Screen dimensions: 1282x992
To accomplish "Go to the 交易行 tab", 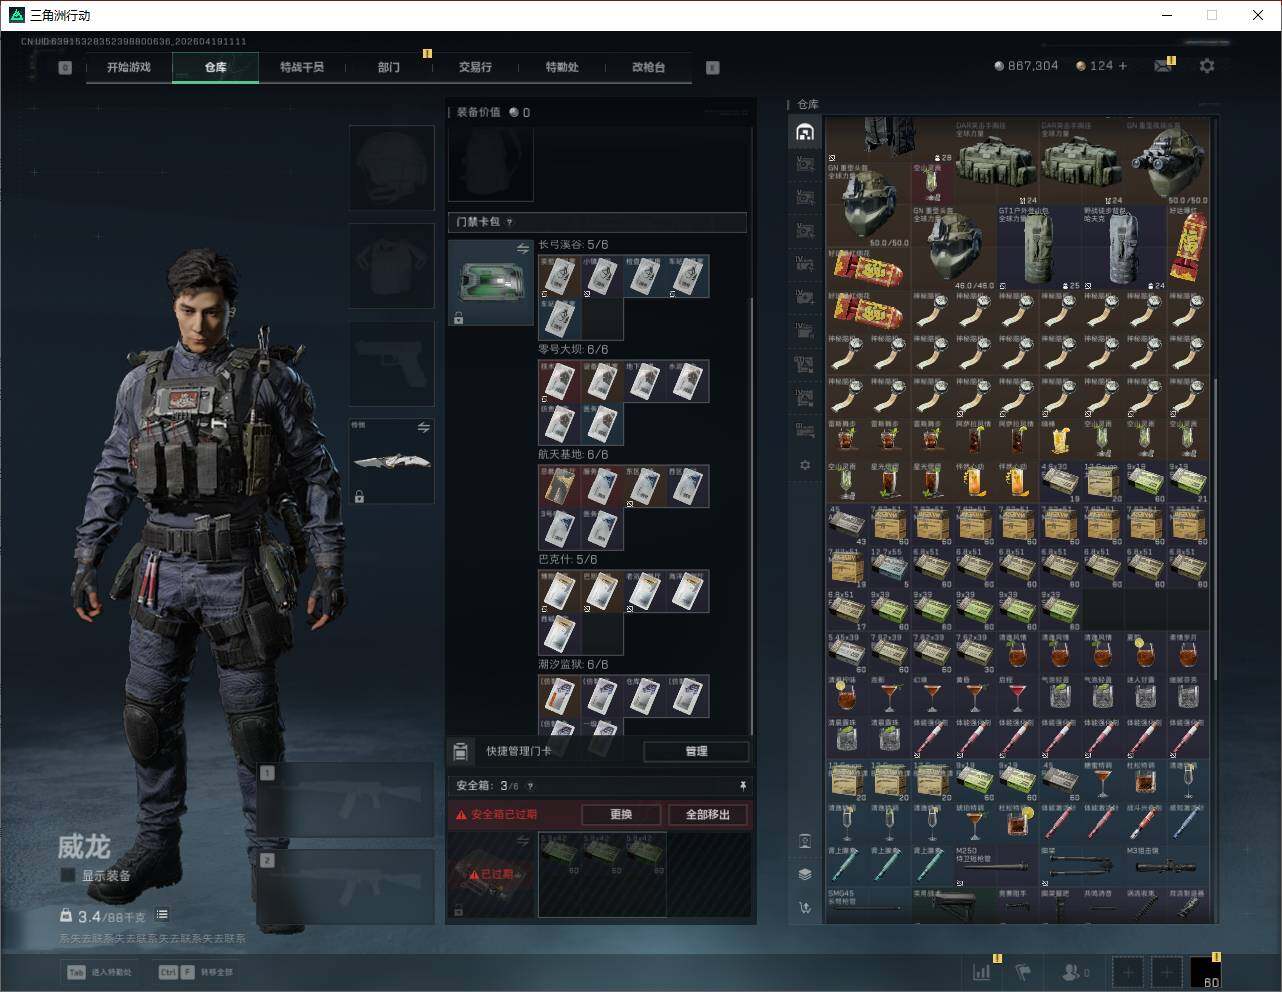I will click(x=475, y=67).
